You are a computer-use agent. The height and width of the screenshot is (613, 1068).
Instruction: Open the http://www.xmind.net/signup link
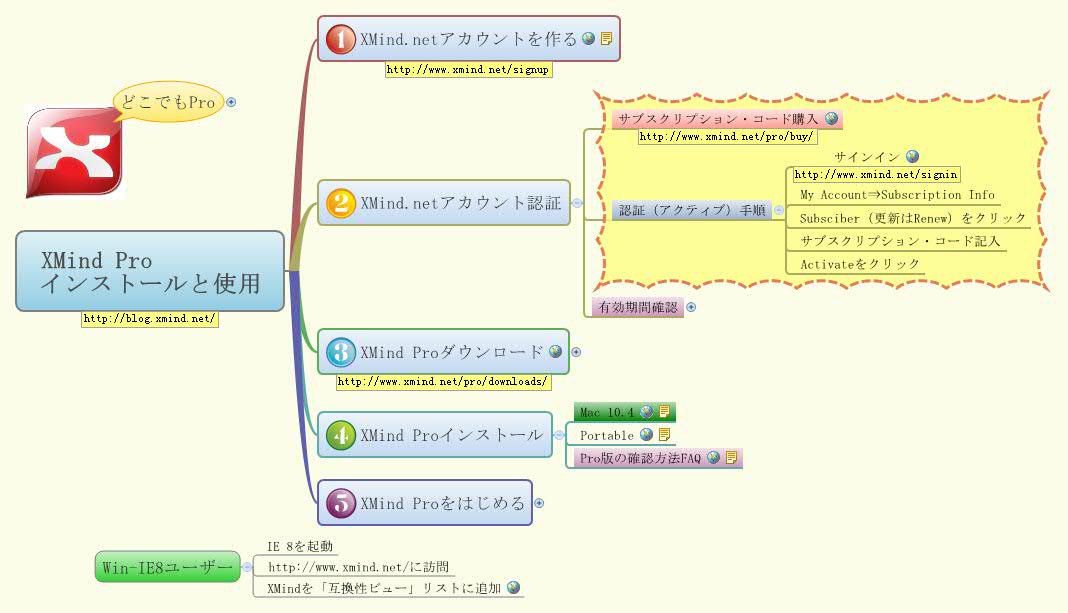pos(467,70)
